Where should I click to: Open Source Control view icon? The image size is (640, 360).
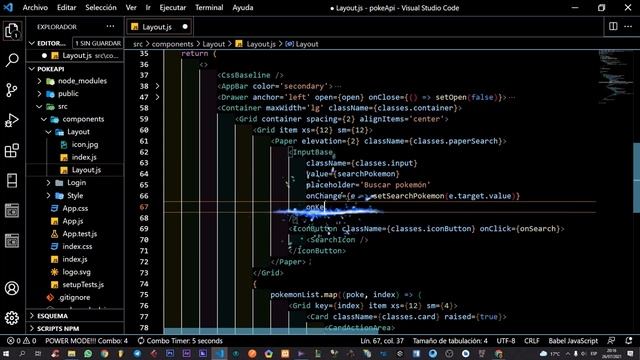pyautogui.click(x=12, y=90)
